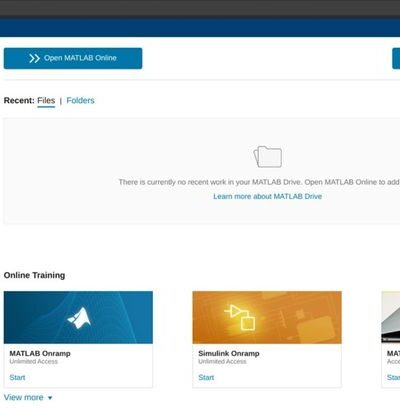Screen dimensions: 400x409
Task: Open the Simulink Onramp course thumbnail
Action: tap(267, 317)
